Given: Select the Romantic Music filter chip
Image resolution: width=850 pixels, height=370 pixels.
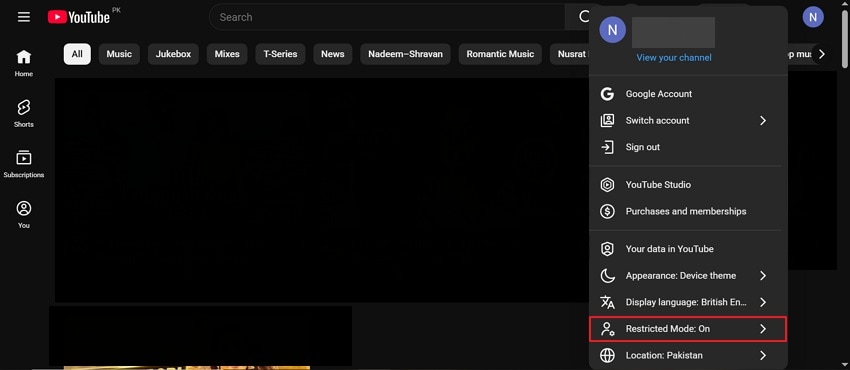Looking at the screenshot, I should (x=500, y=54).
